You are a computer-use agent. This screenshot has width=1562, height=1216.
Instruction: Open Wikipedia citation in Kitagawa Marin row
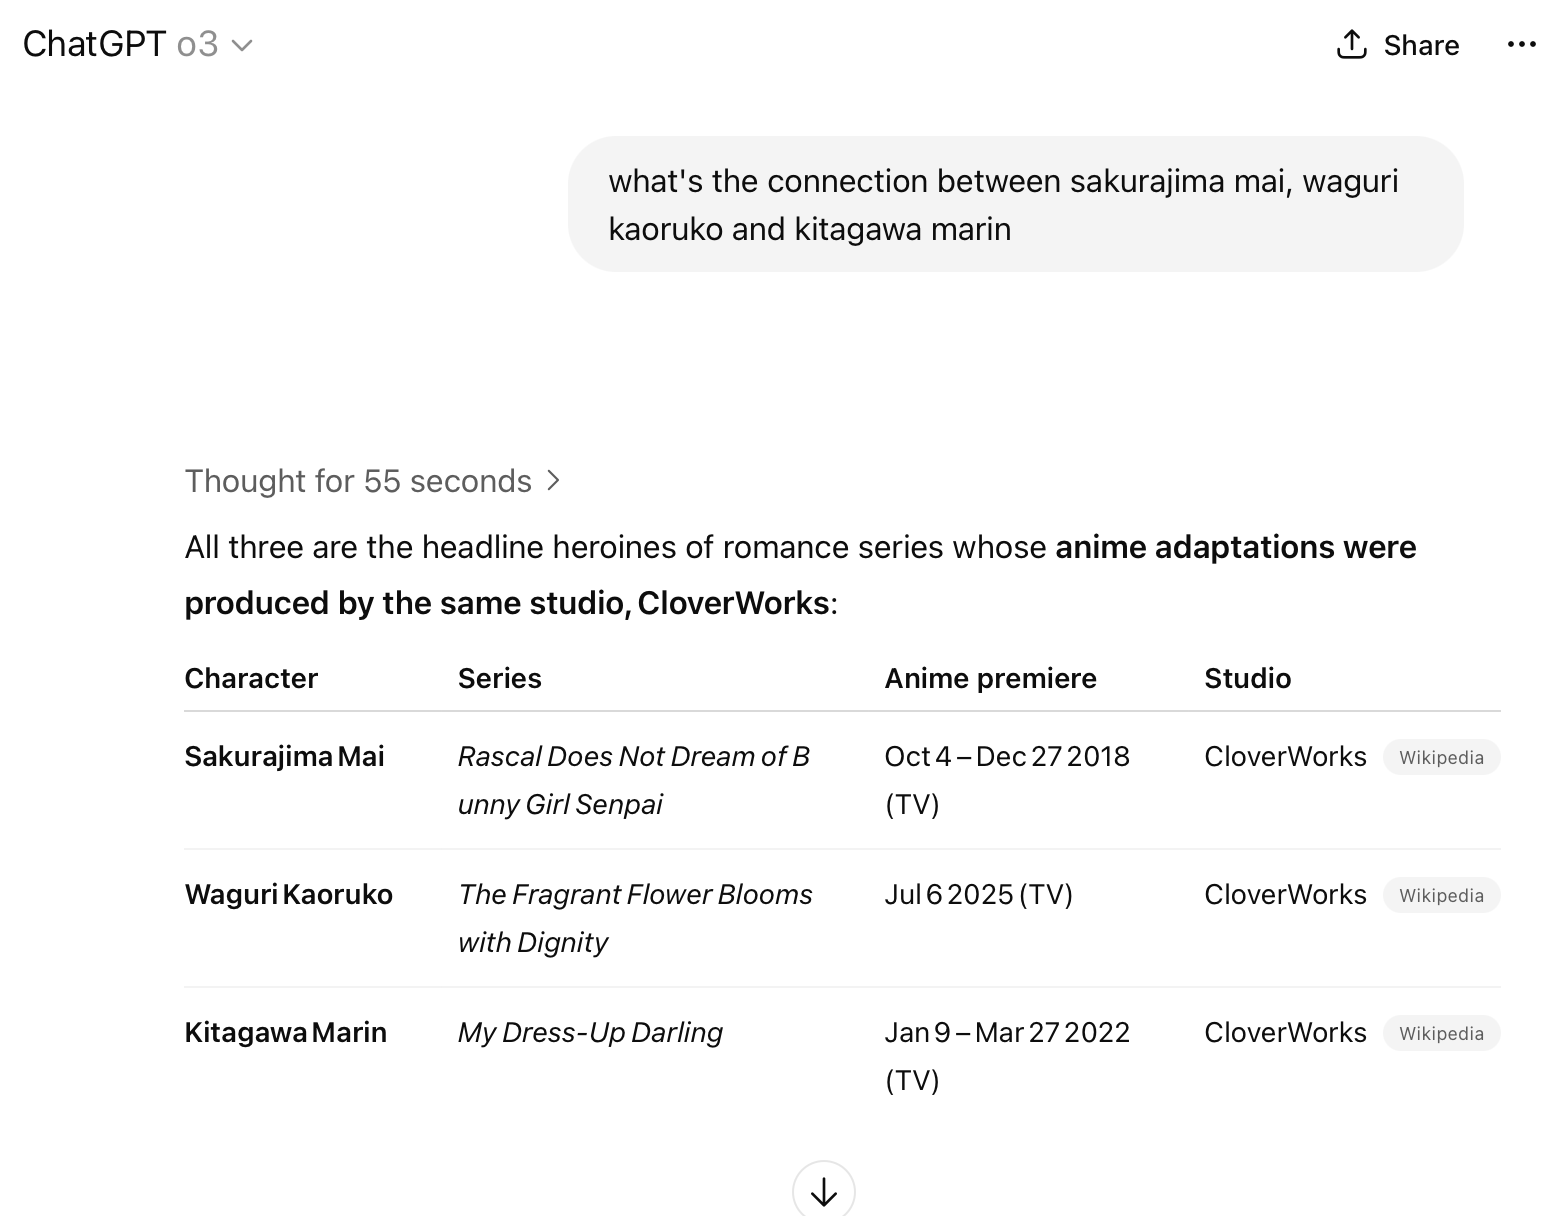pos(1441,1033)
